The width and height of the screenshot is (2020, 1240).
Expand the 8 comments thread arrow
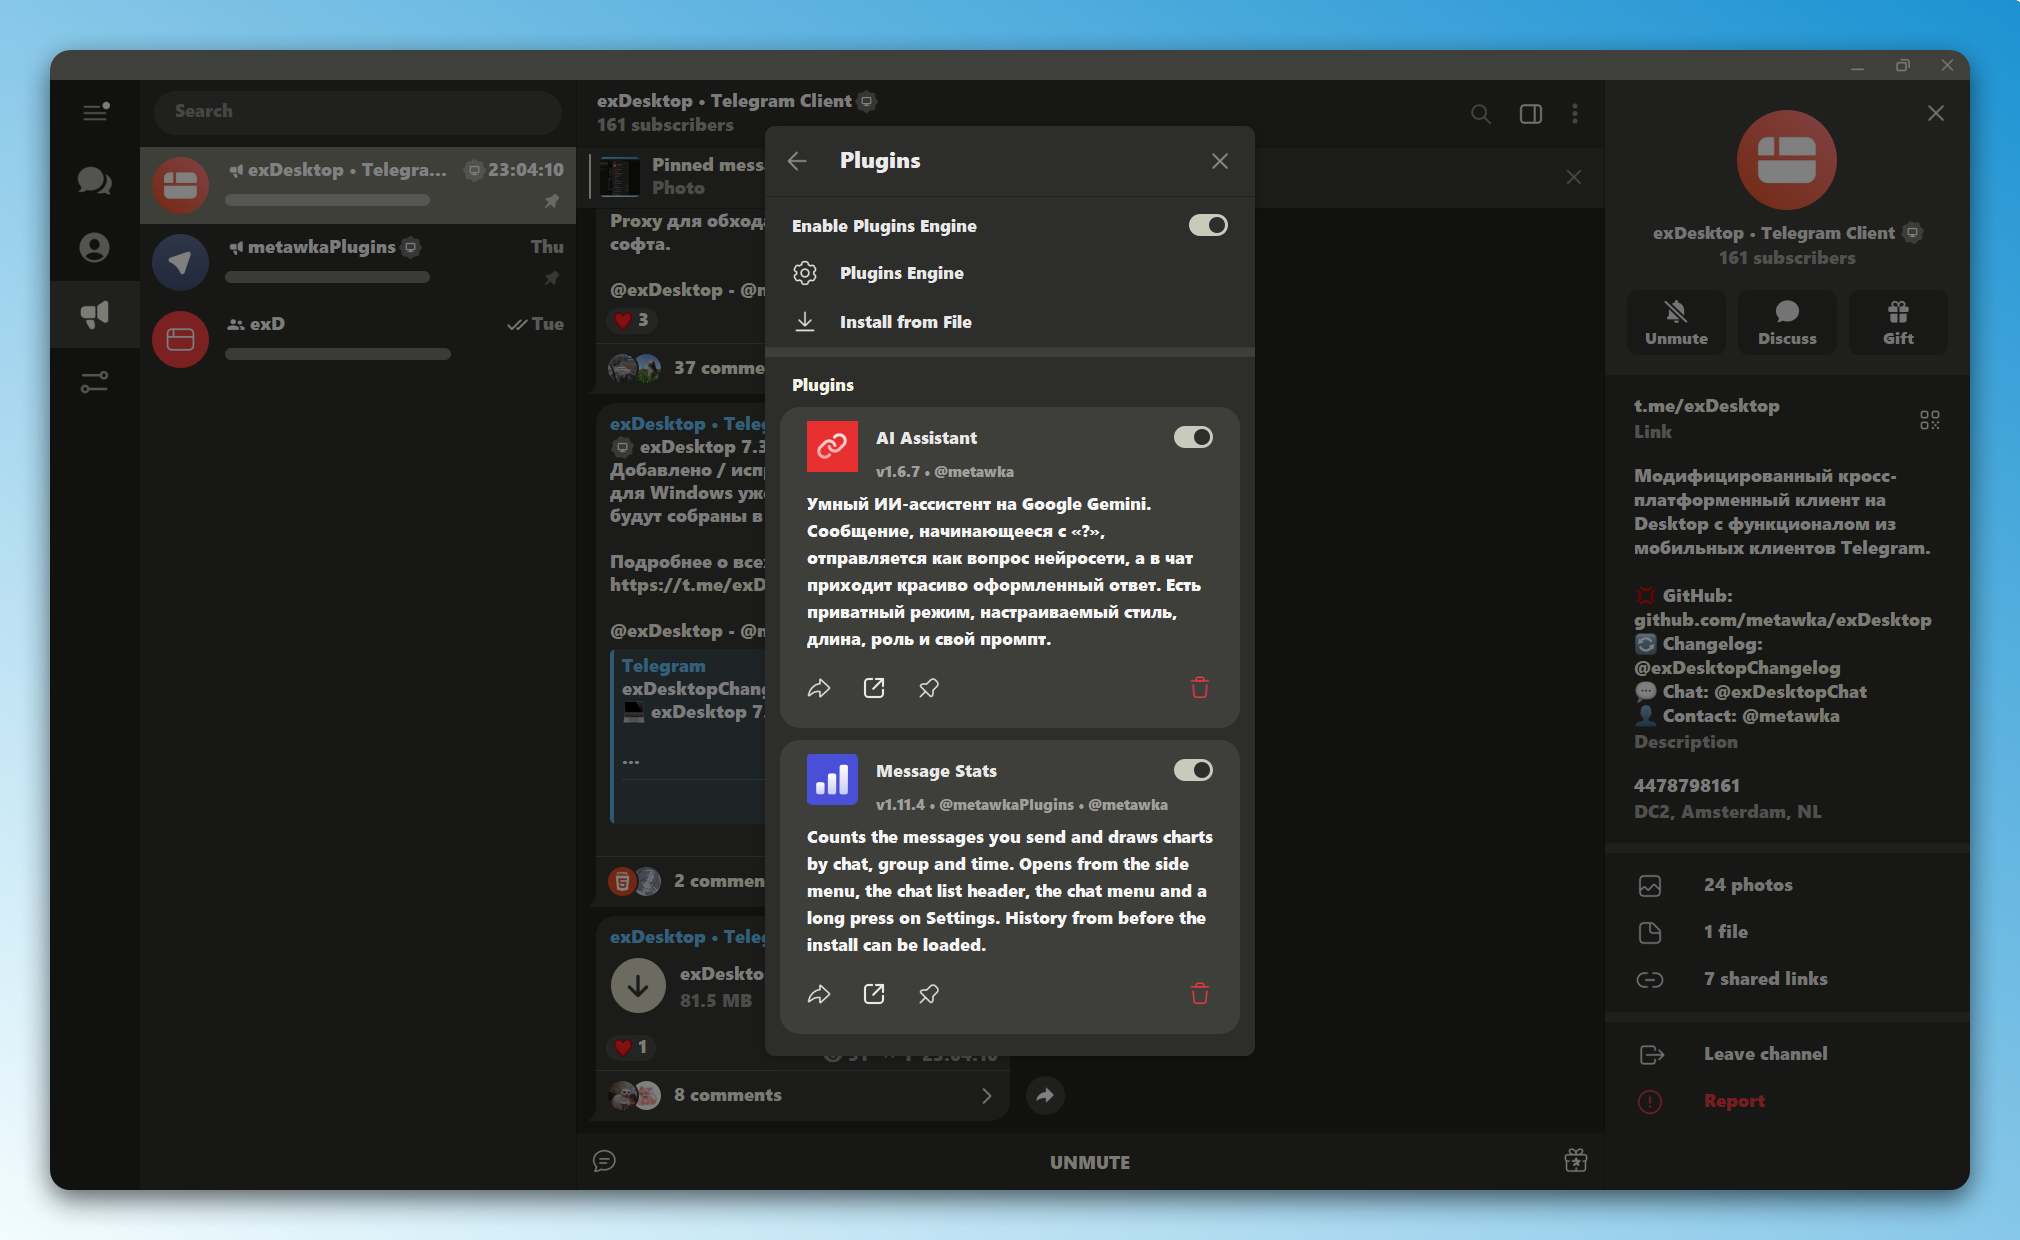coord(987,1095)
